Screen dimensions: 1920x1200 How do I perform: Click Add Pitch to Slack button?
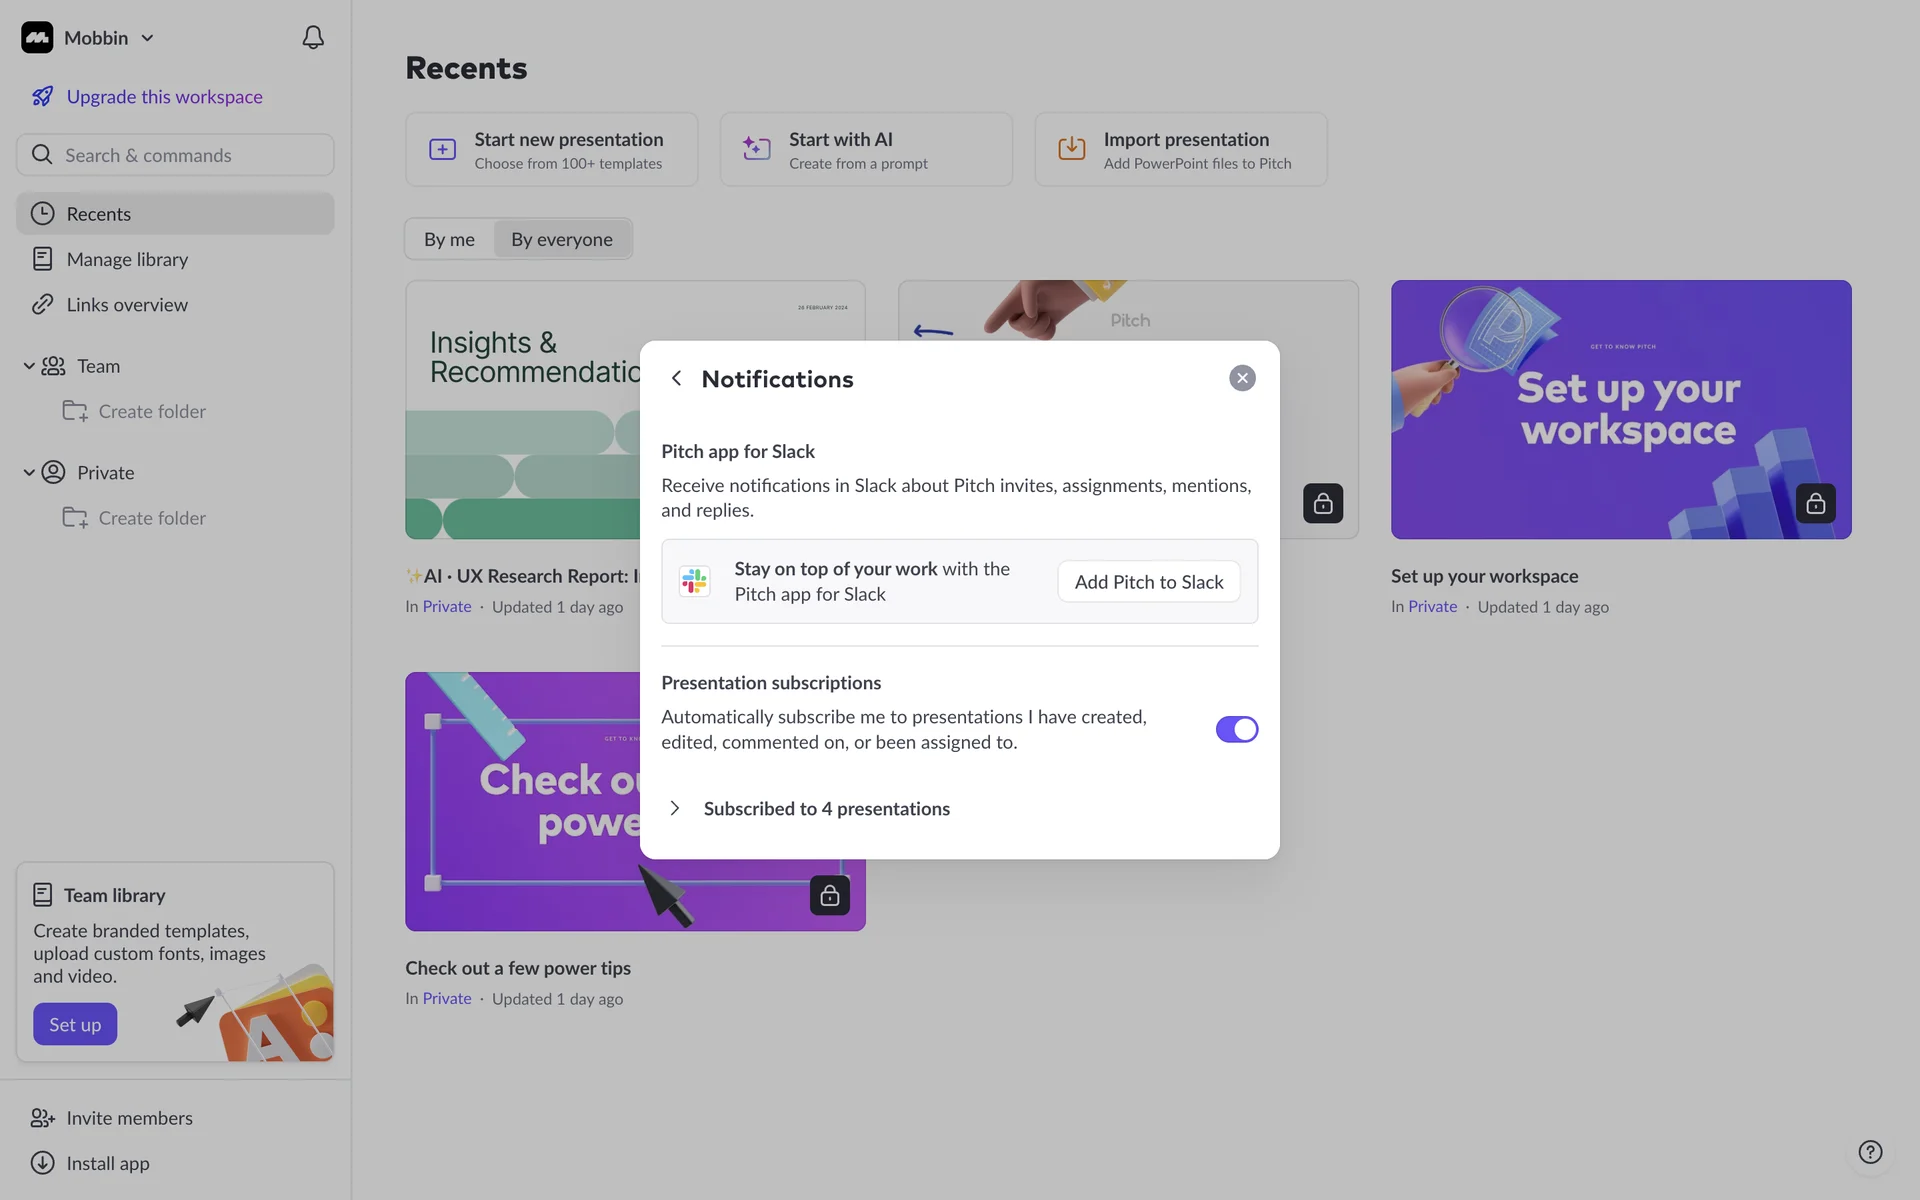1148,582
